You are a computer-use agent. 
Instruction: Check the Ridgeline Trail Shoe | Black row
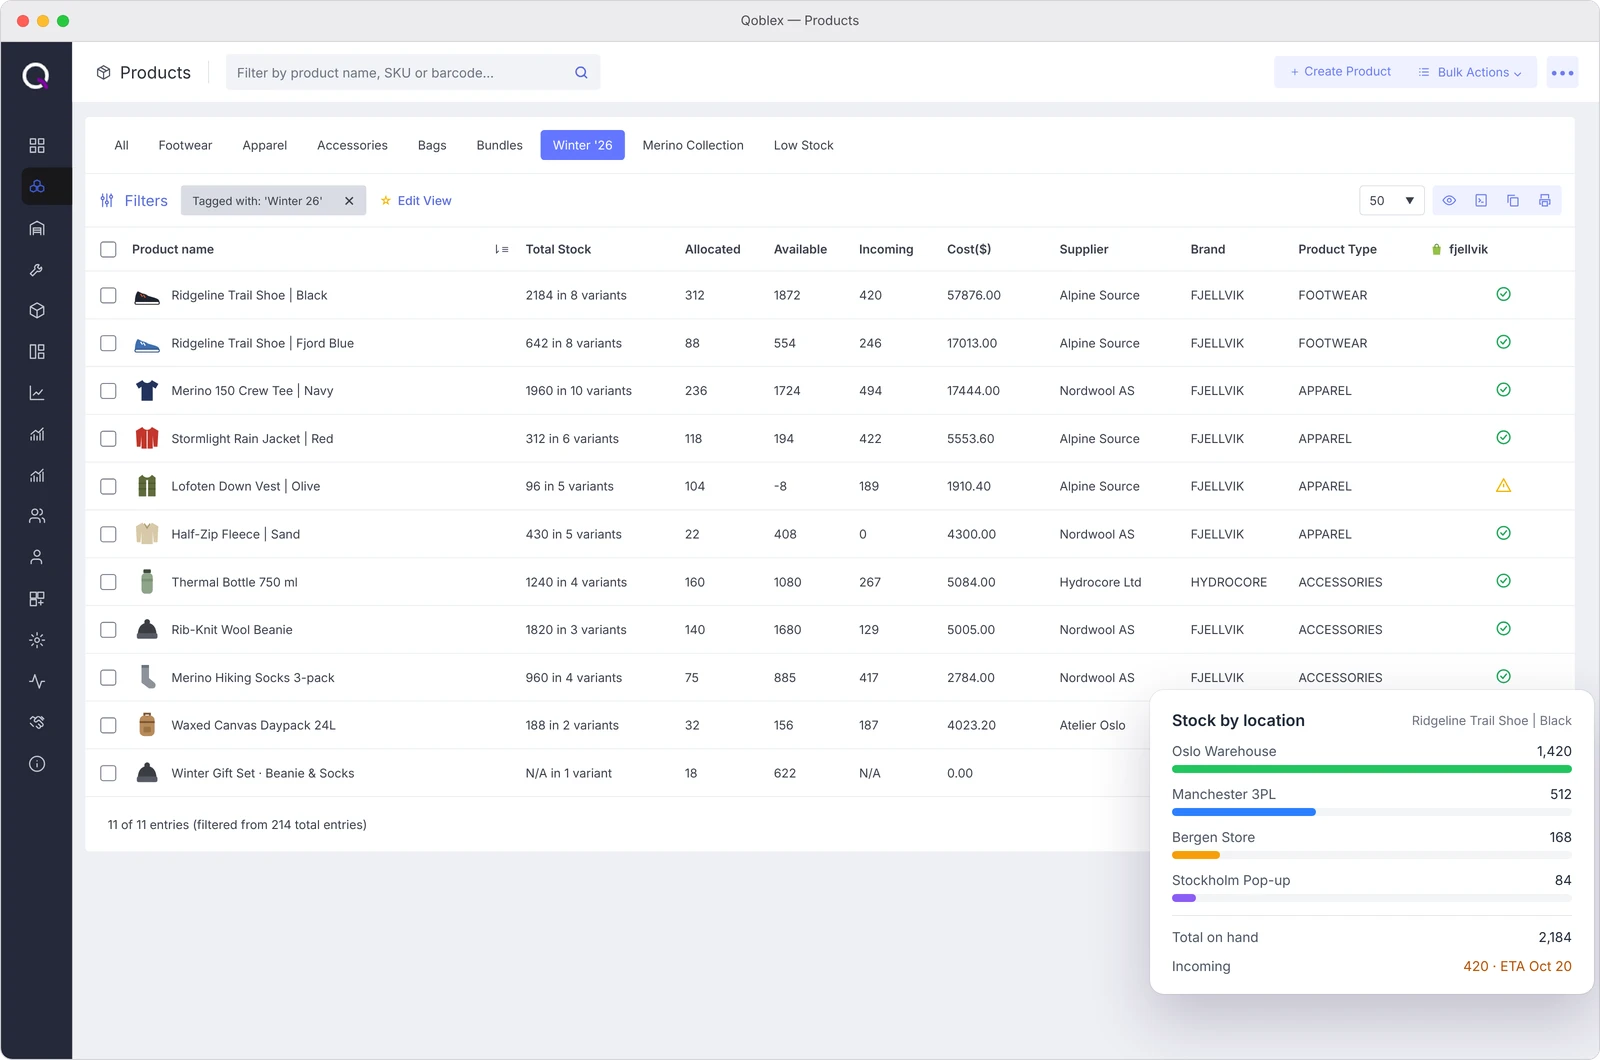coord(108,295)
